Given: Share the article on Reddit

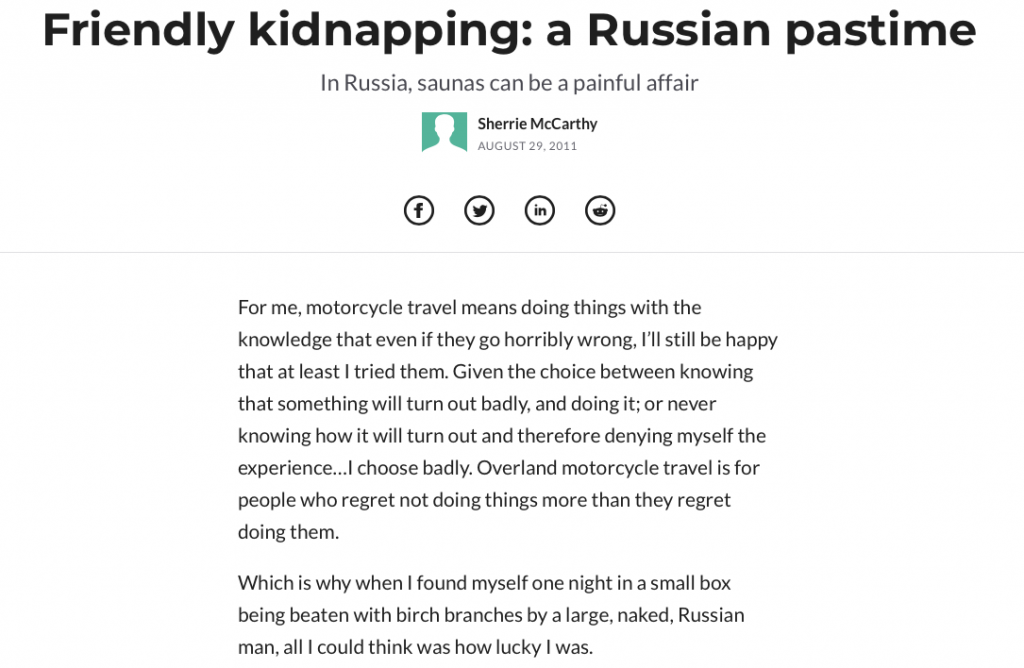Looking at the screenshot, I should 600,210.
